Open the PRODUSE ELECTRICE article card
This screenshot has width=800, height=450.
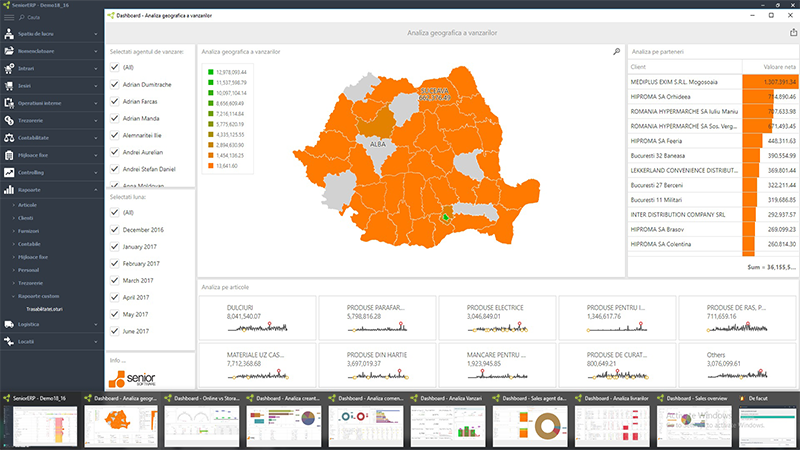coord(497,318)
